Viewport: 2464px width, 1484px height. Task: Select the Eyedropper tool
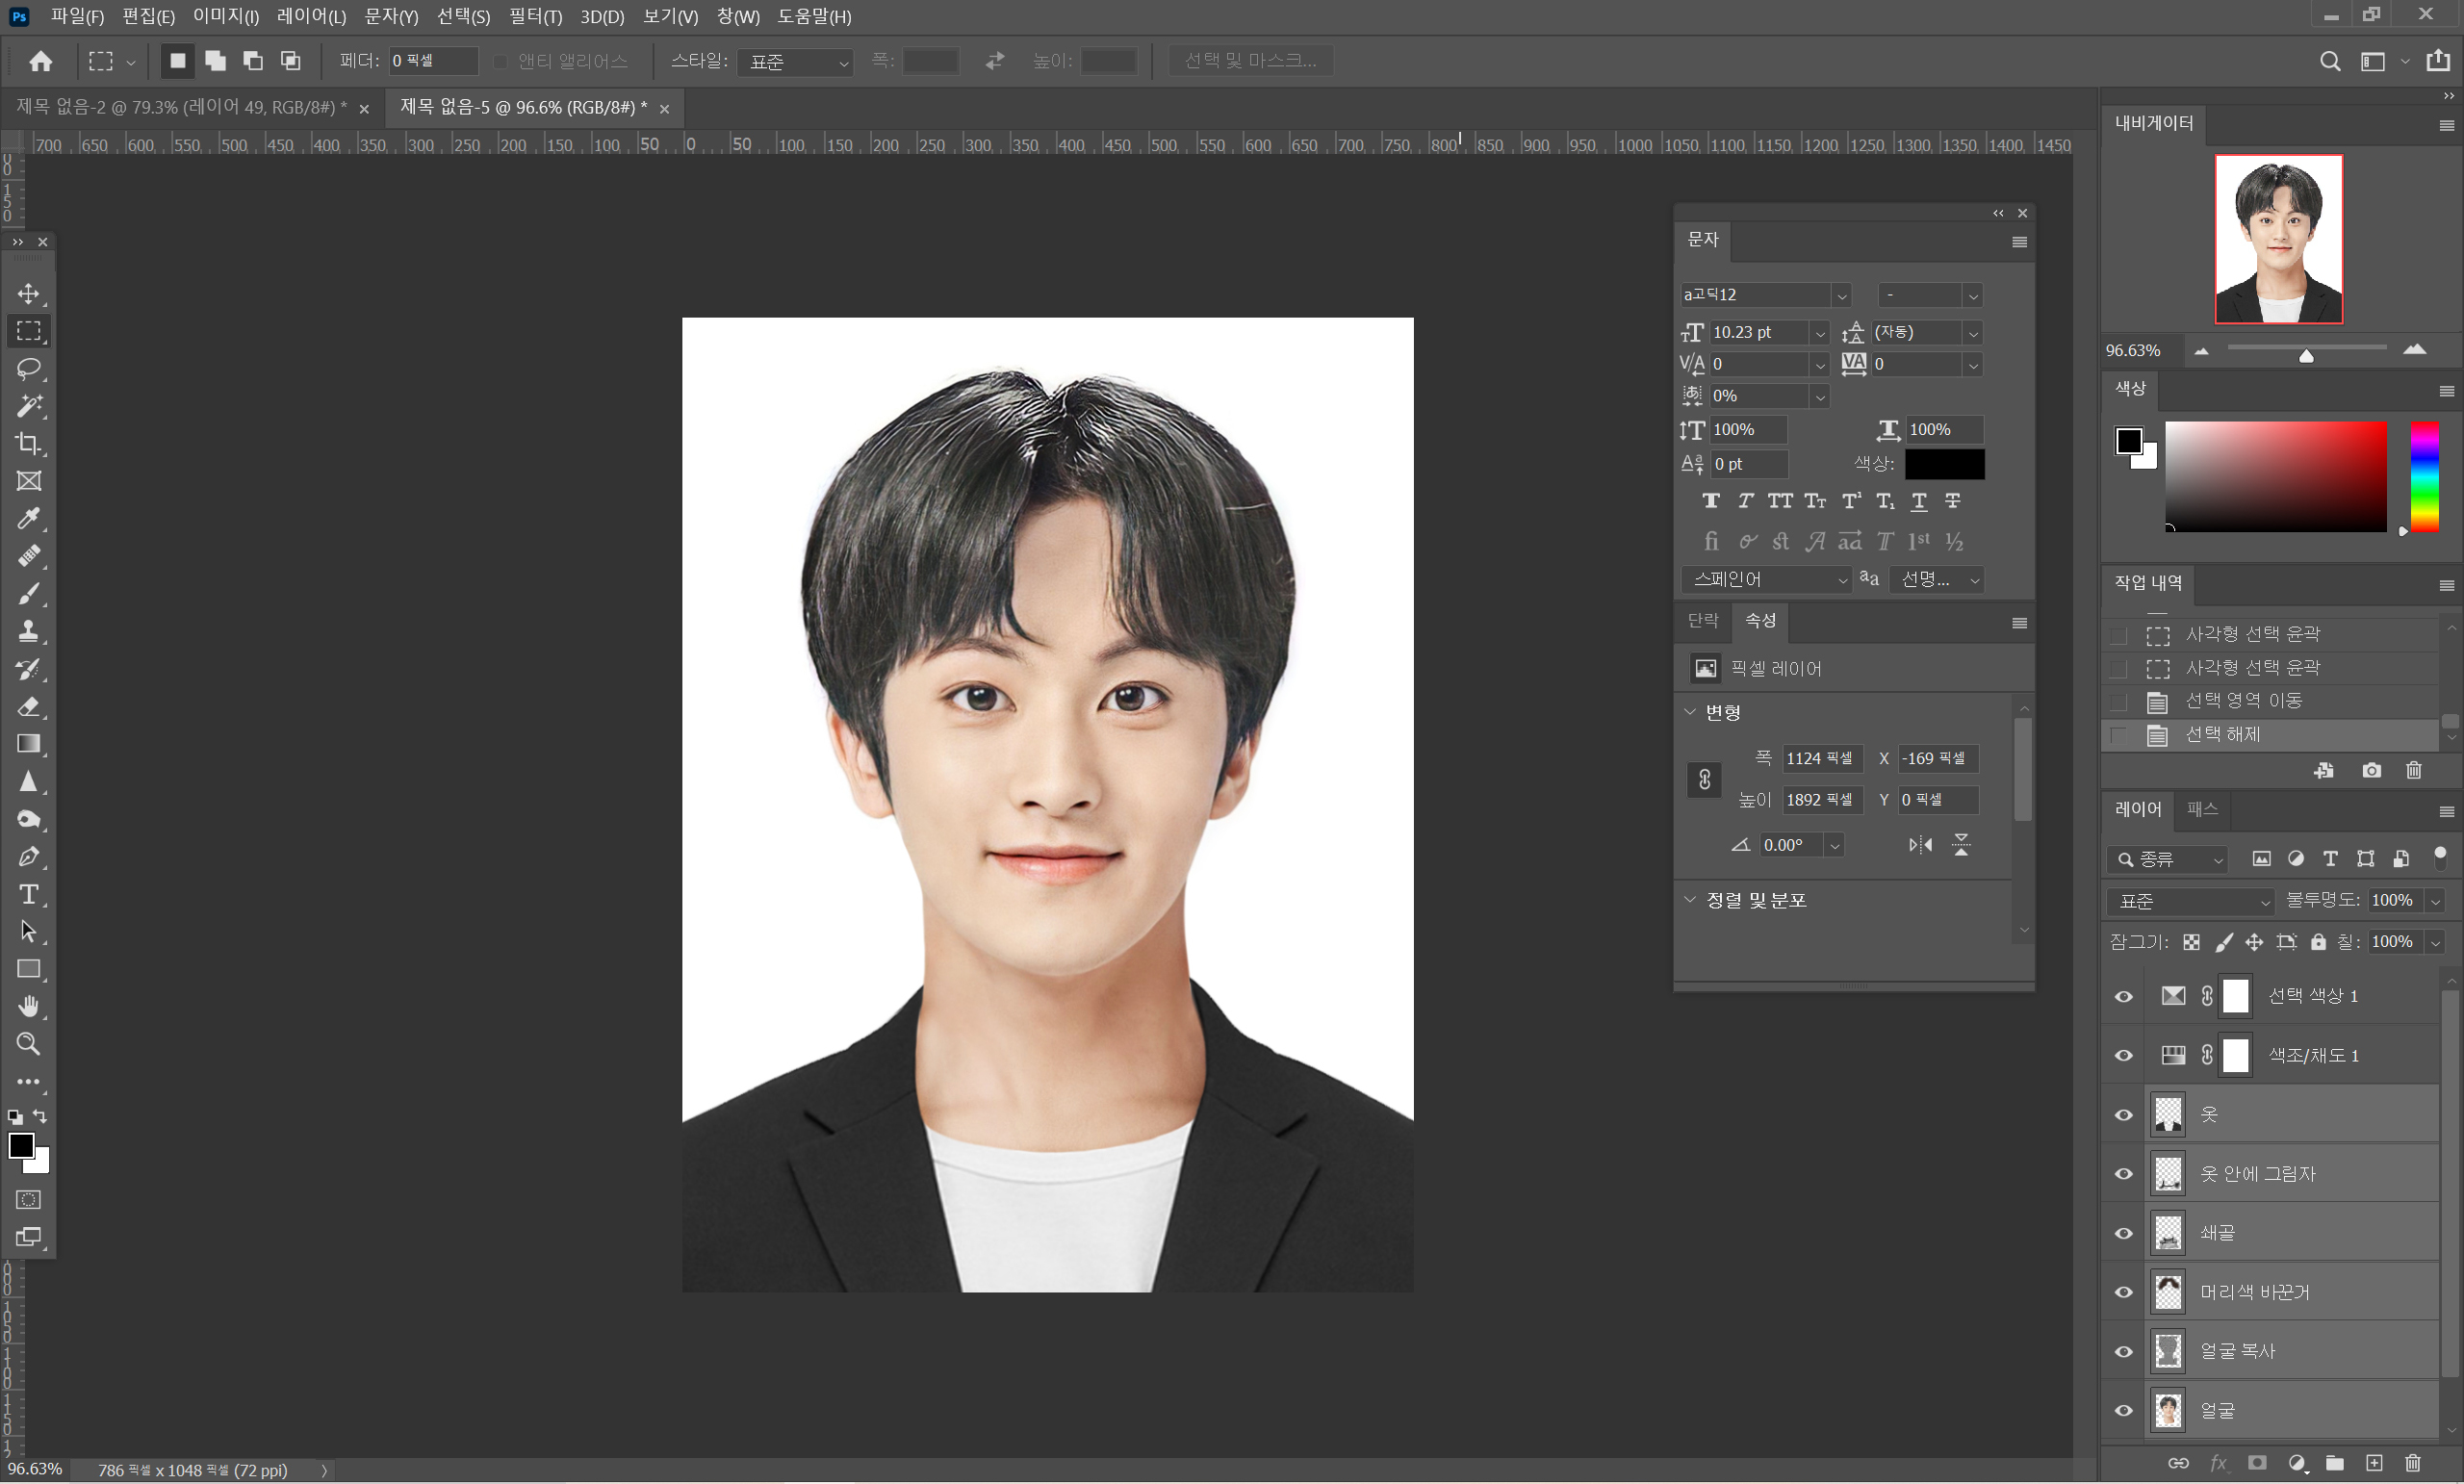(x=28, y=518)
